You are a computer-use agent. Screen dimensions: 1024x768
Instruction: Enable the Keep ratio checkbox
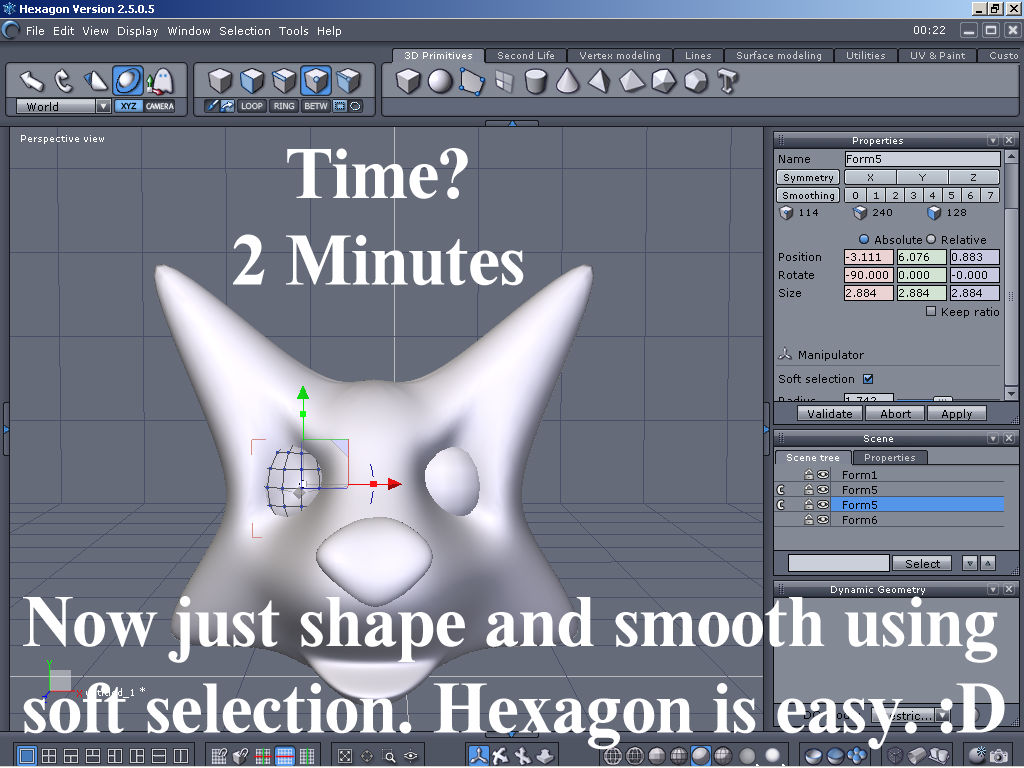pos(930,311)
